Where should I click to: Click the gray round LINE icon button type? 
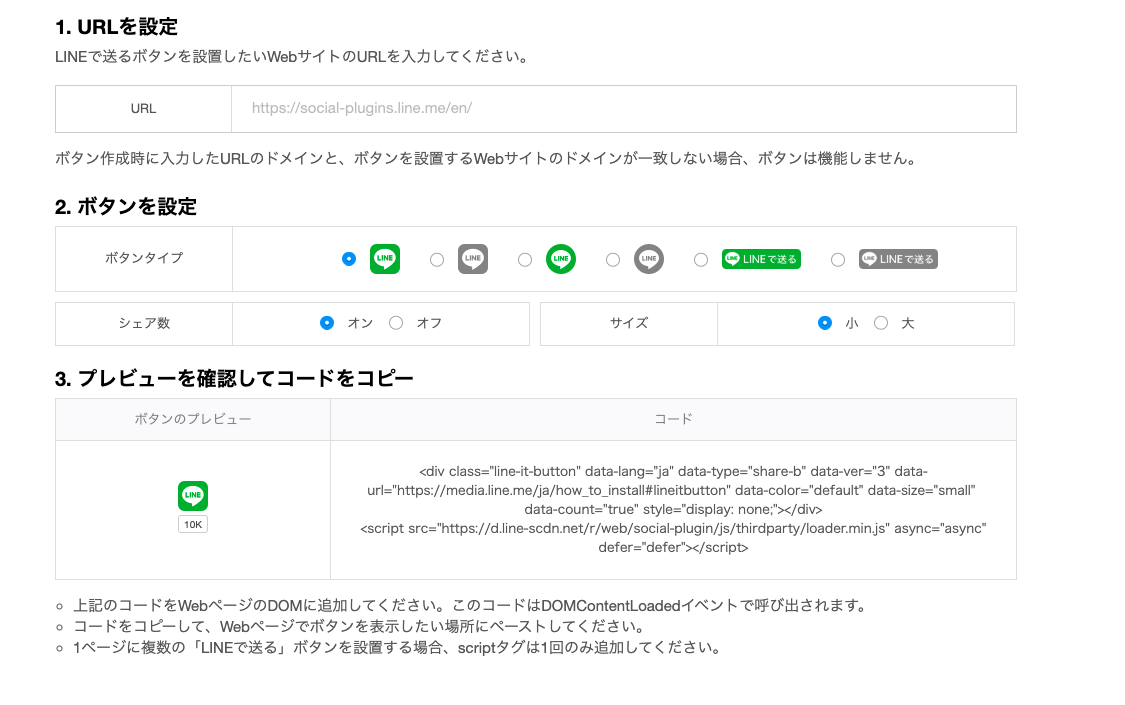(x=649, y=259)
